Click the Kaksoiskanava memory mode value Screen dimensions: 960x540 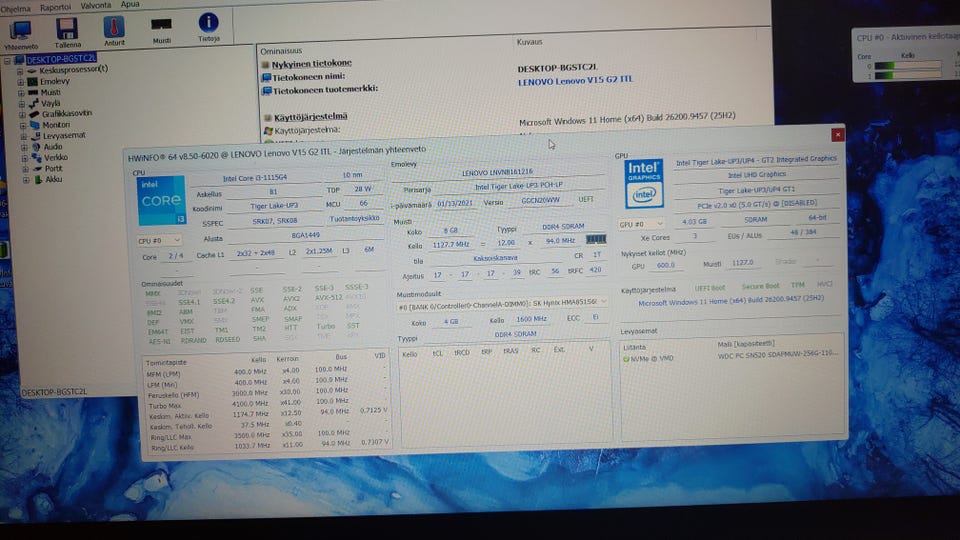(x=495, y=258)
